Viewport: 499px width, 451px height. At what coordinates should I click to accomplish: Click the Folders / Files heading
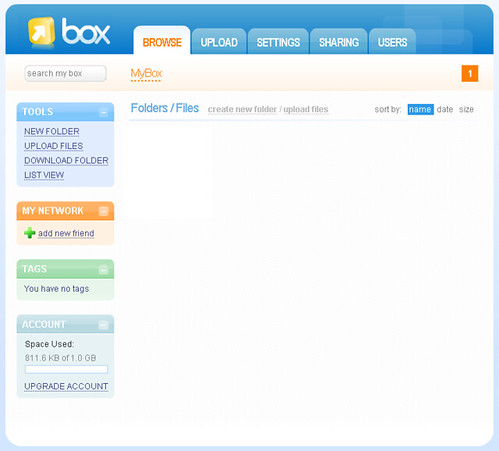pos(165,108)
